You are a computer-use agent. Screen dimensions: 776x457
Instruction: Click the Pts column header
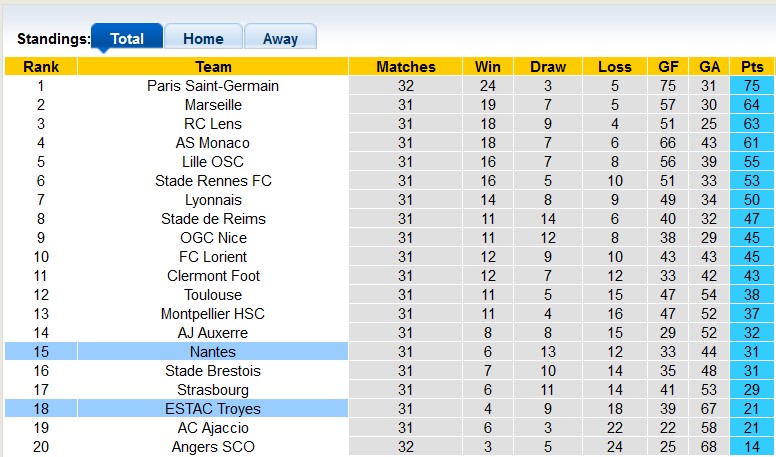[x=752, y=67]
